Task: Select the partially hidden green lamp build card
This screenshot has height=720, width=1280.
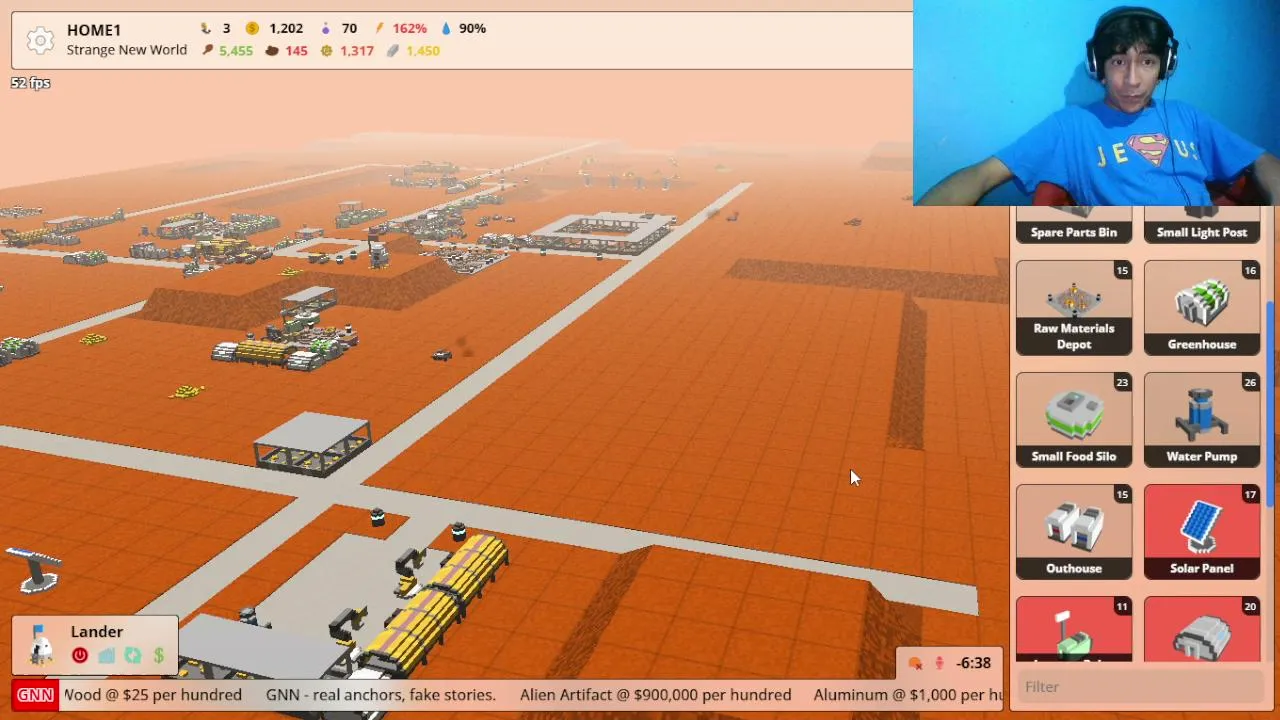Action: pos(1074,629)
